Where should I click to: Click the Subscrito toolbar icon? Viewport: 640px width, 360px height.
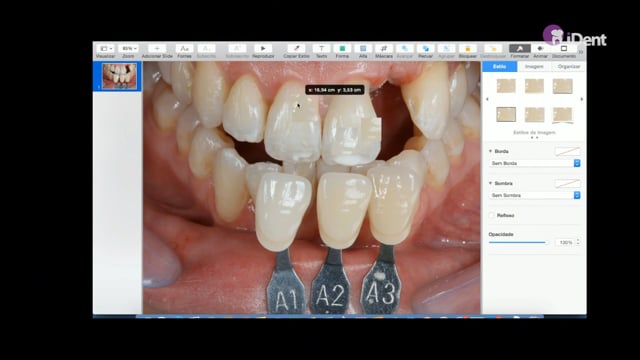coord(207,49)
